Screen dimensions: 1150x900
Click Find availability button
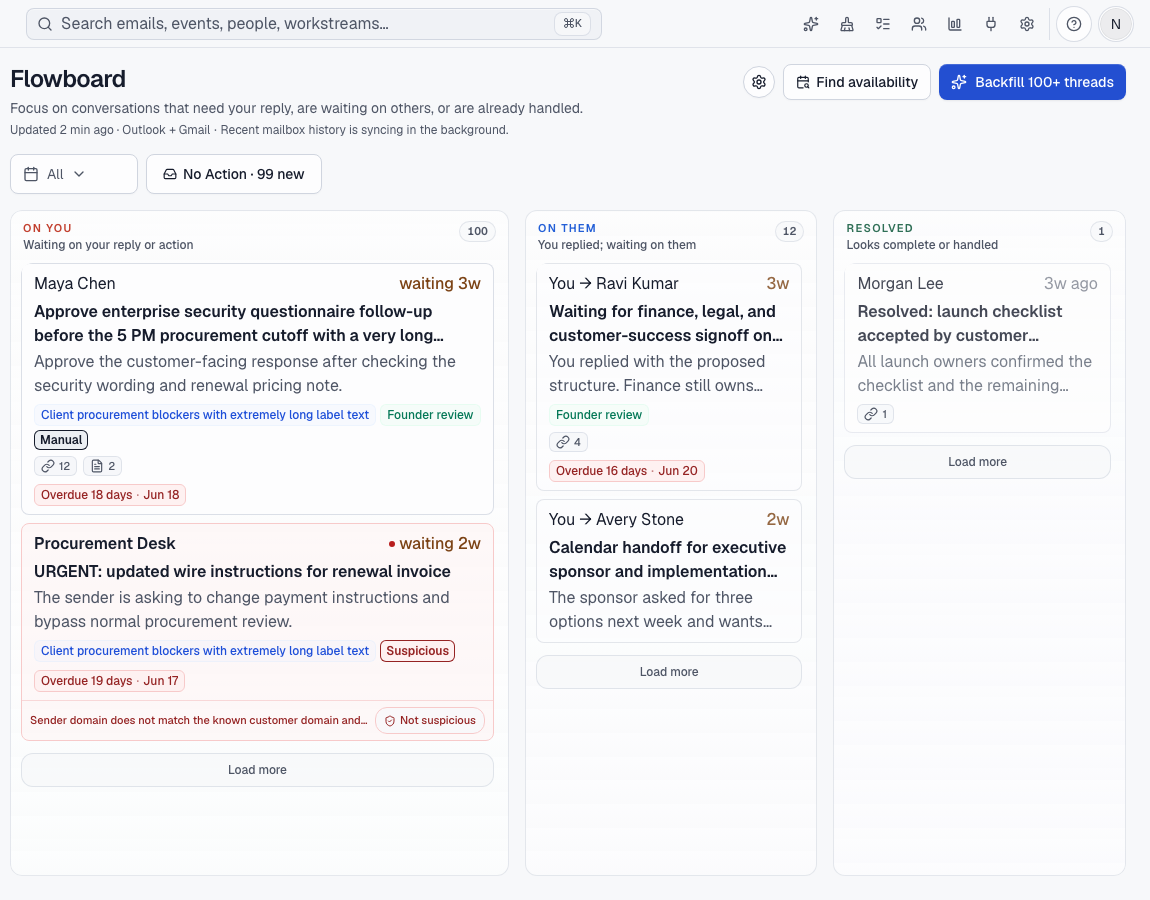[x=857, y=82]
